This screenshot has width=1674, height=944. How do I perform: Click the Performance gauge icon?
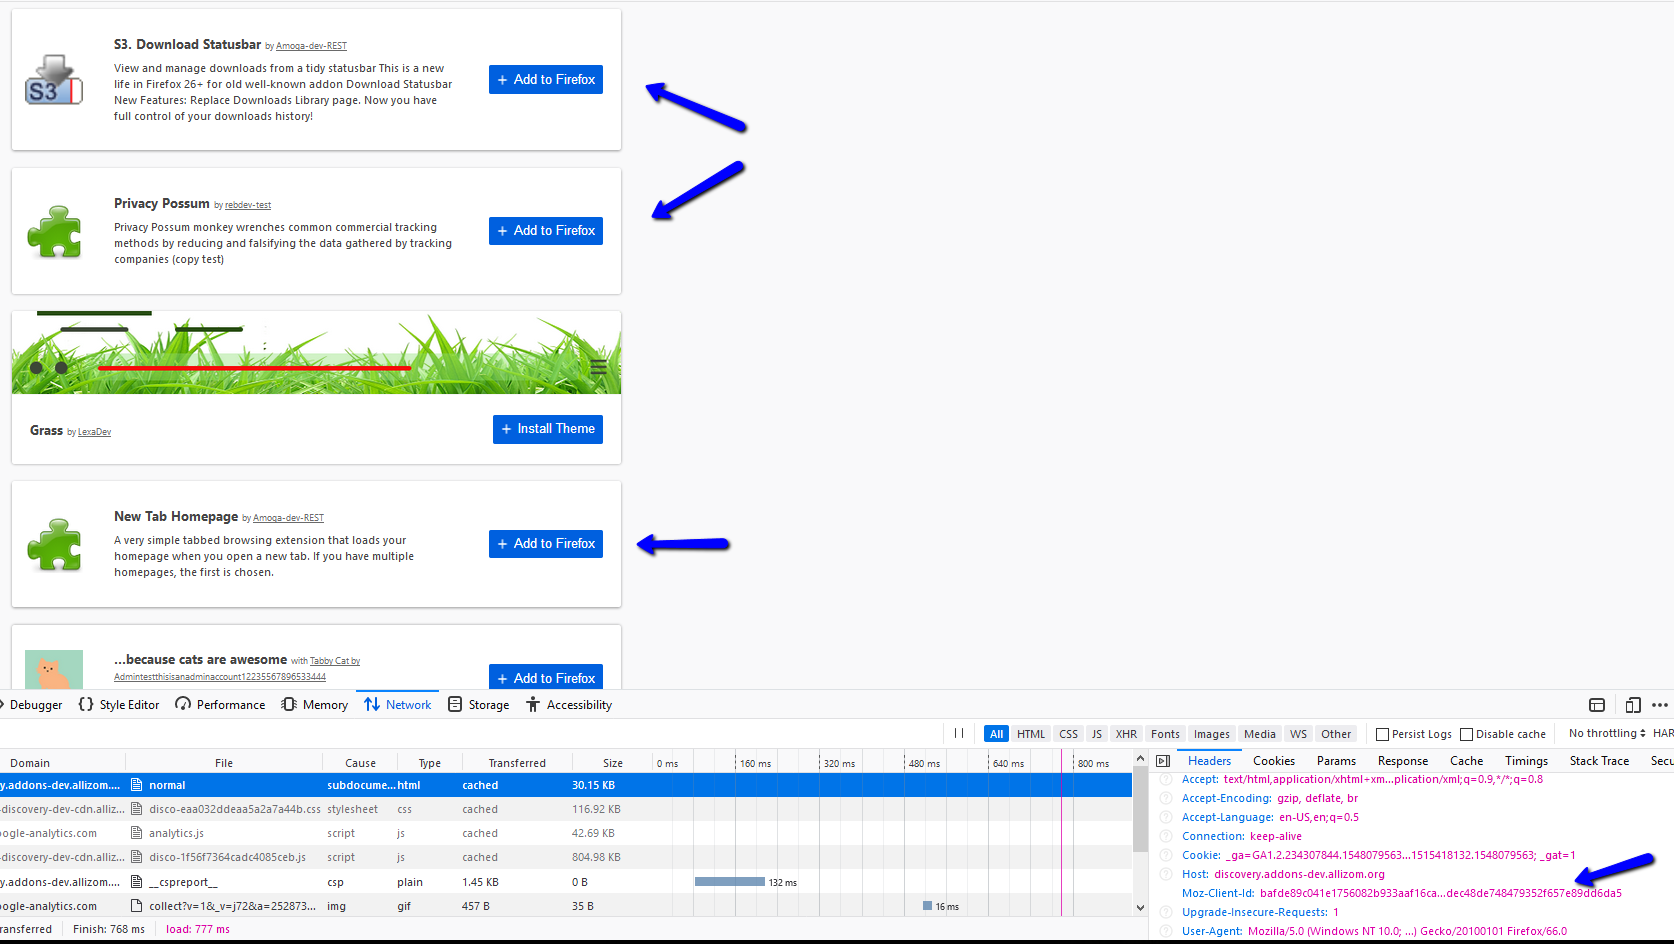click(x=183, y=704)
